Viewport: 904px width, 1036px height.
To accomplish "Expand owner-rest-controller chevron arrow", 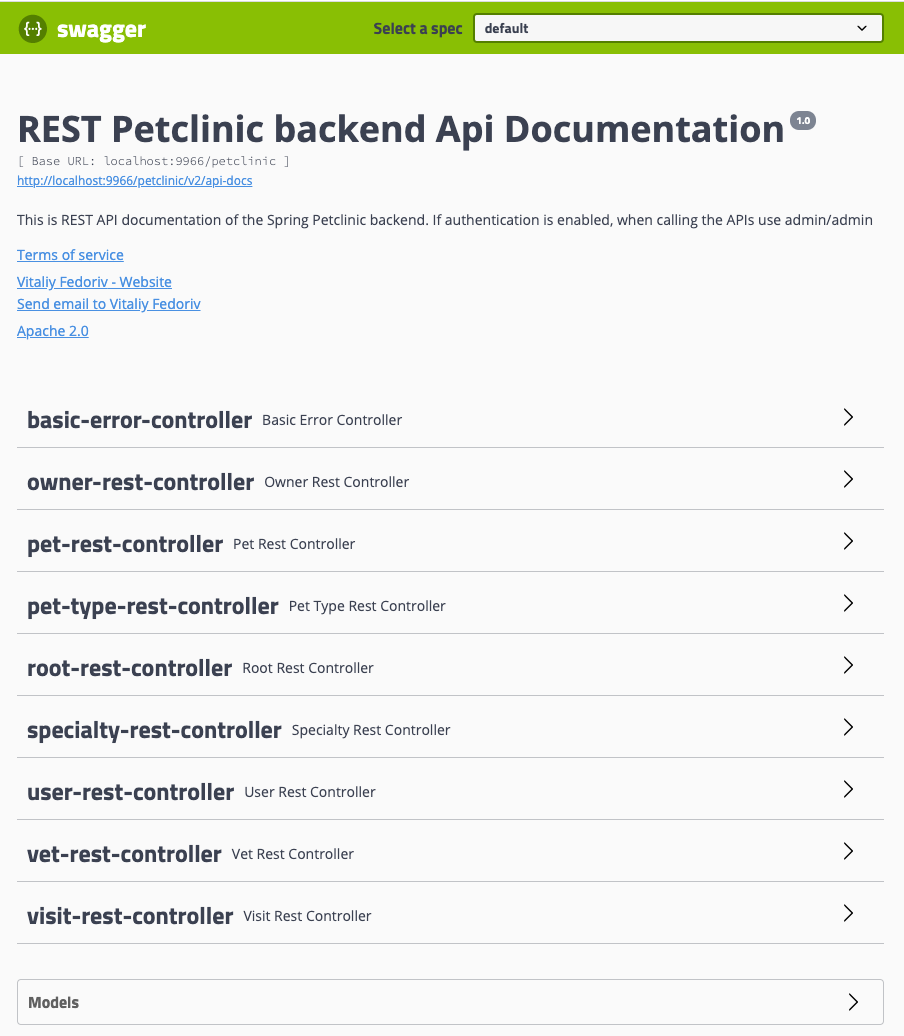I will [x=848, y=479].
